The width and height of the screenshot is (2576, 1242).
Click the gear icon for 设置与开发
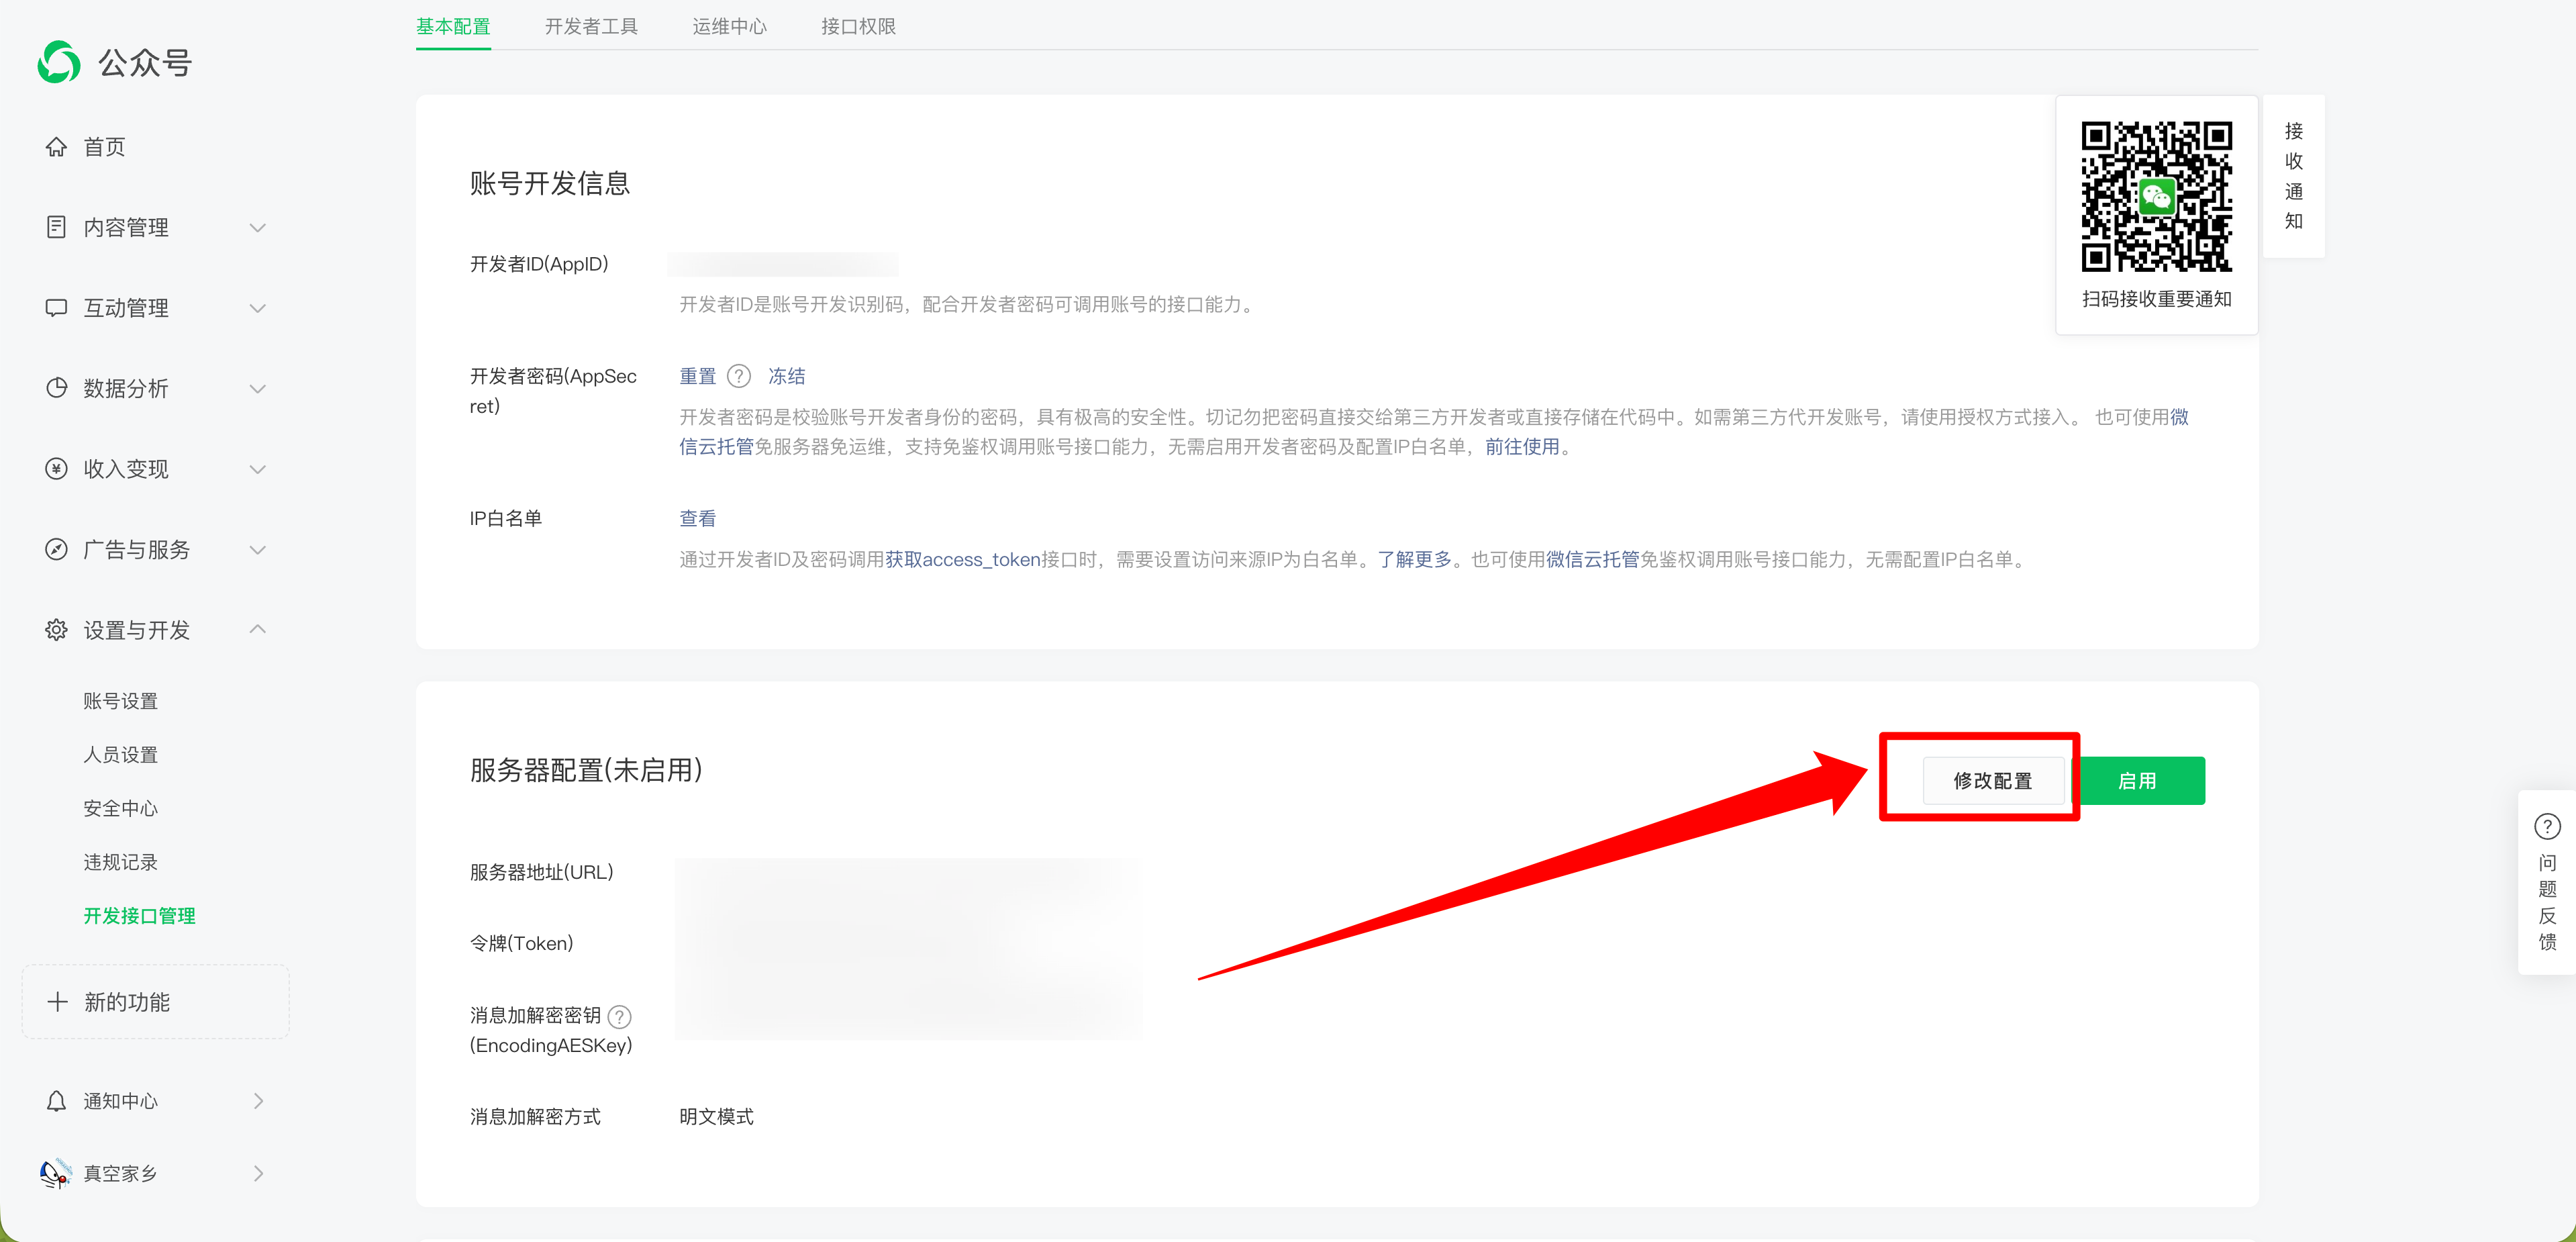(56, 630)
